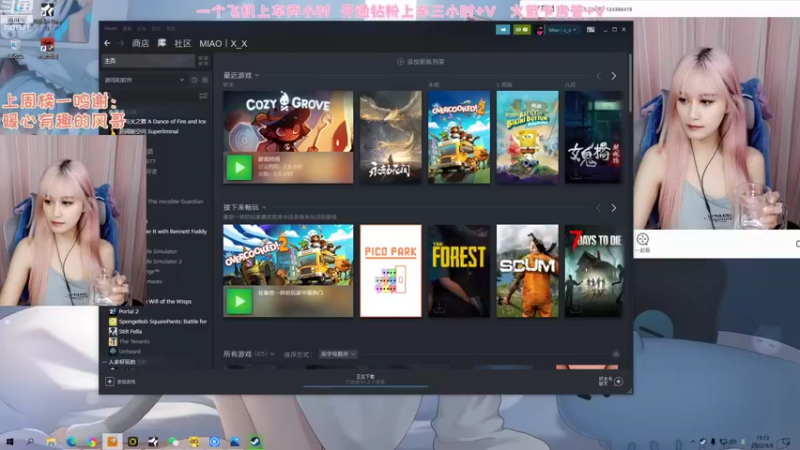Screen dimensions: 800x450
Task: Click the Steam menu in title bar
Action: click(110, 29)
